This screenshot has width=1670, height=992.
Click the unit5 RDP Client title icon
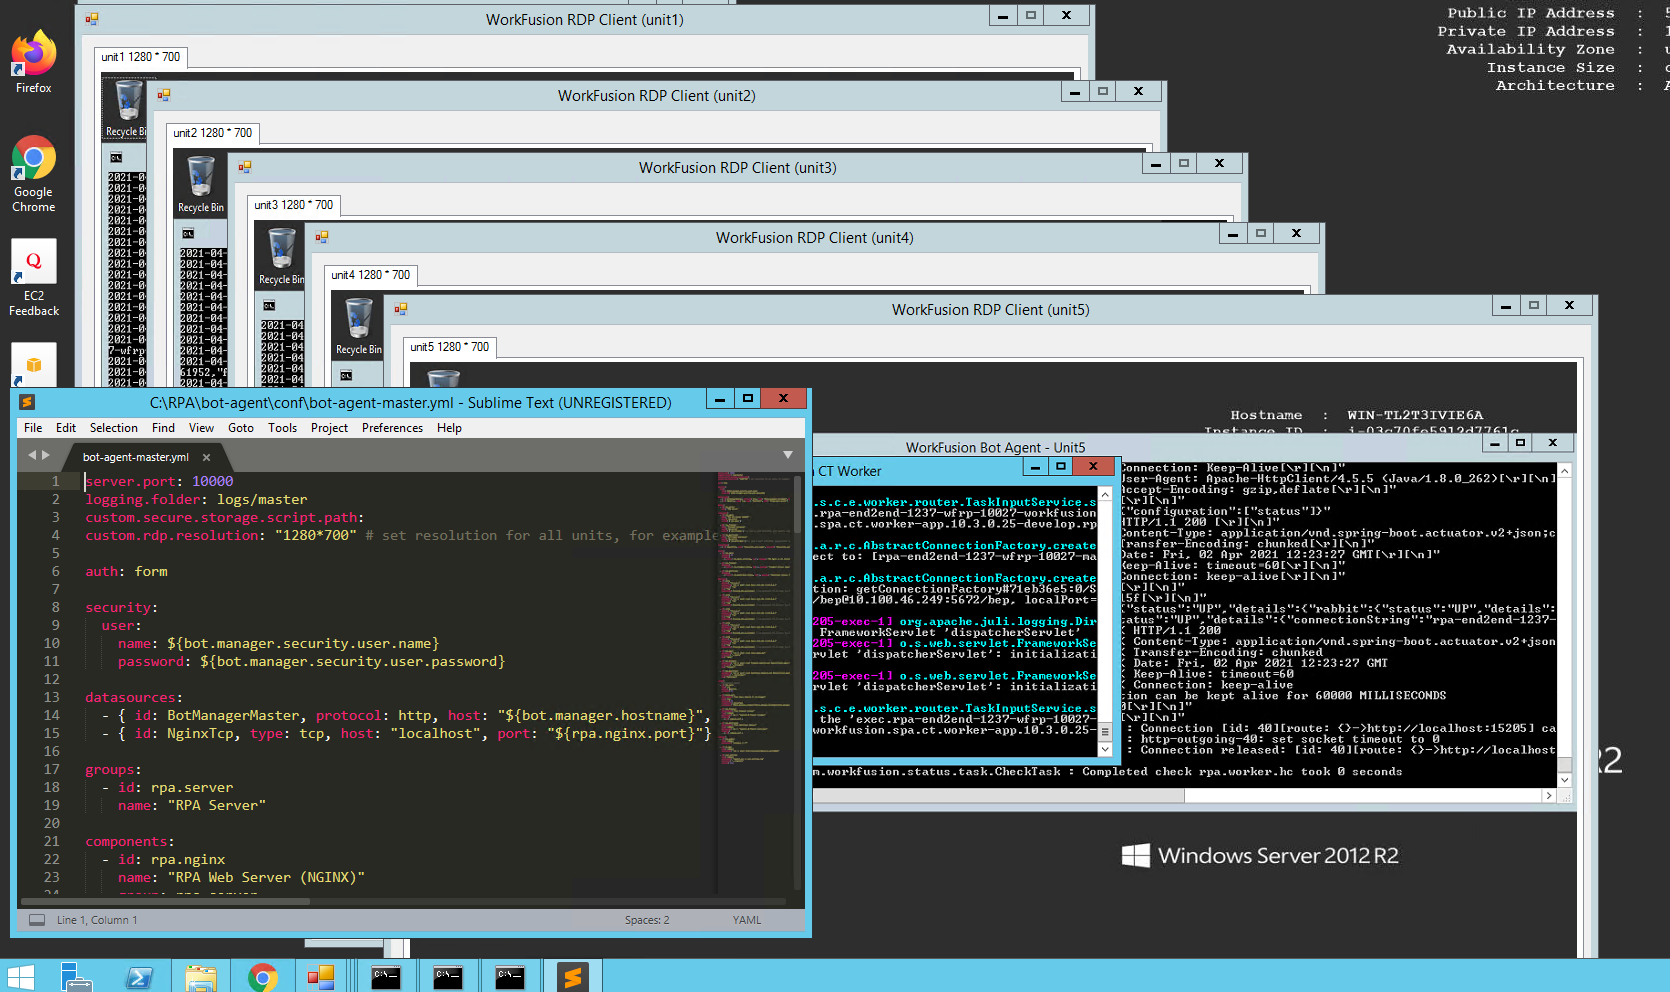coord(401,309)
